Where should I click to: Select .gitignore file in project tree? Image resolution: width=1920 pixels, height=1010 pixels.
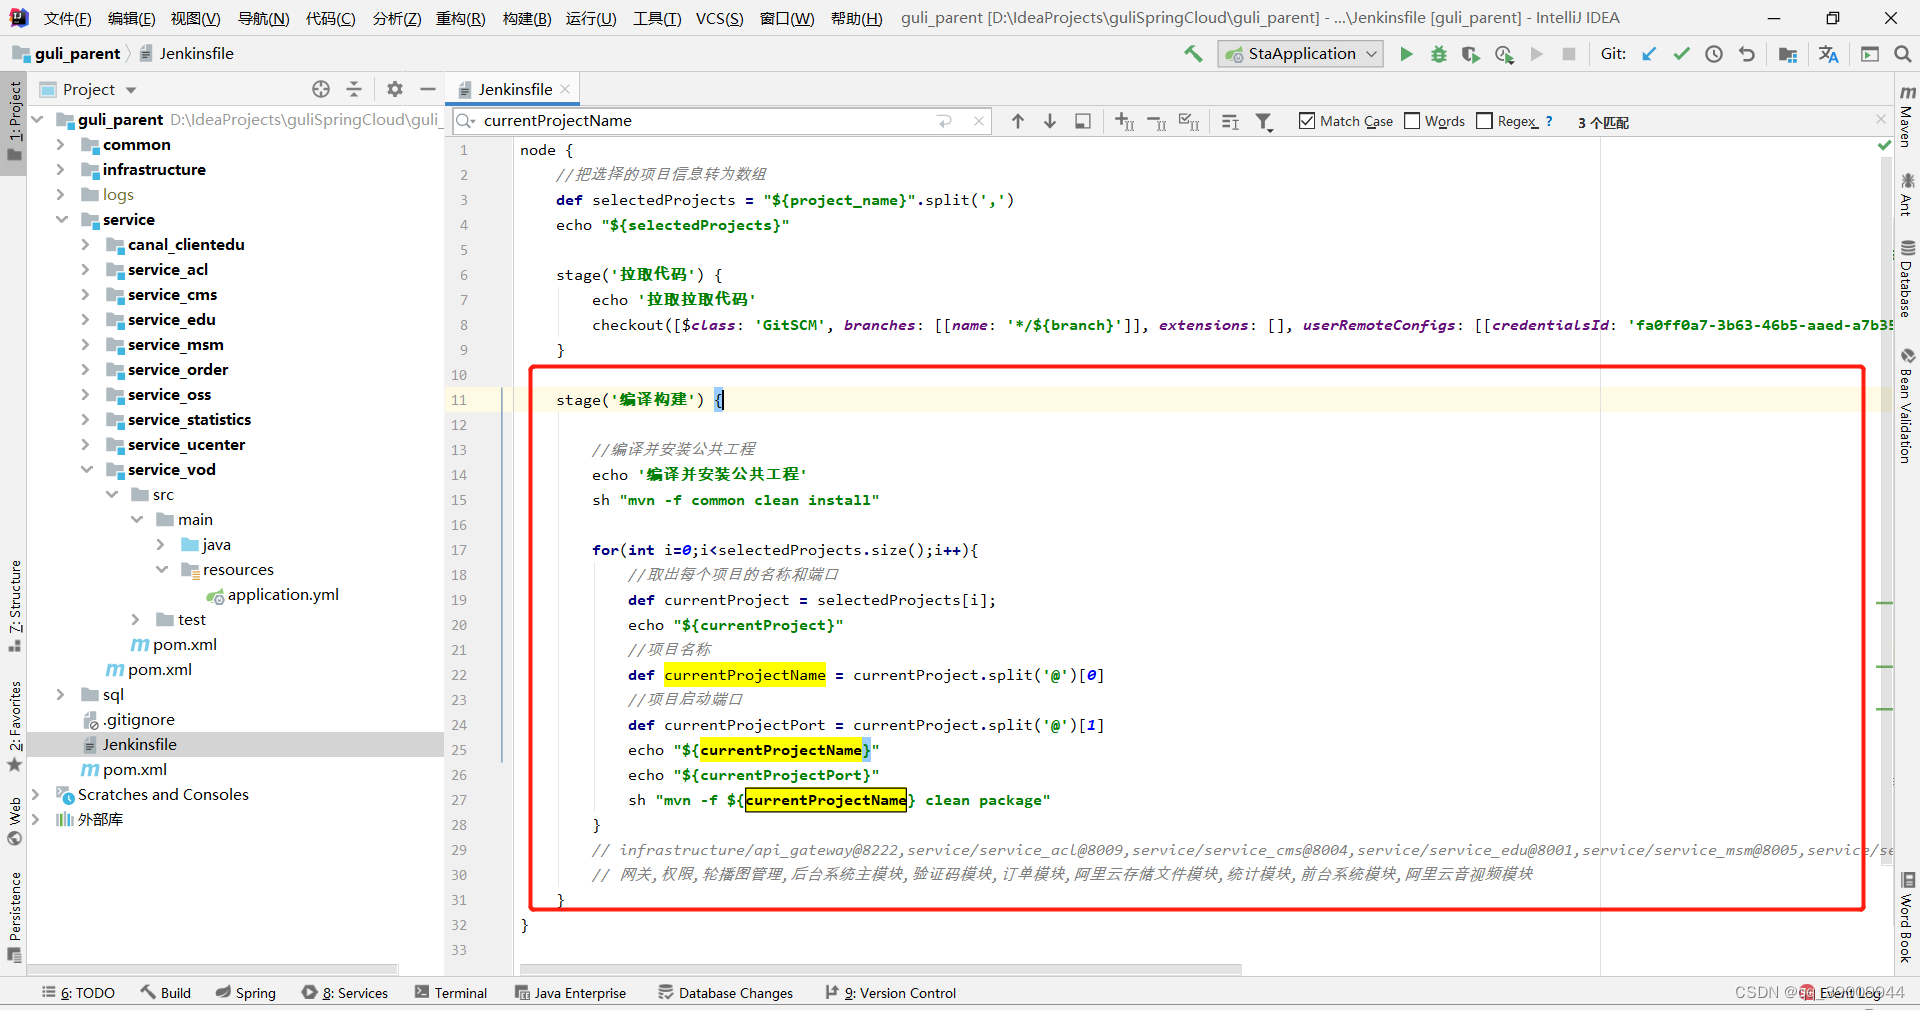129,720
